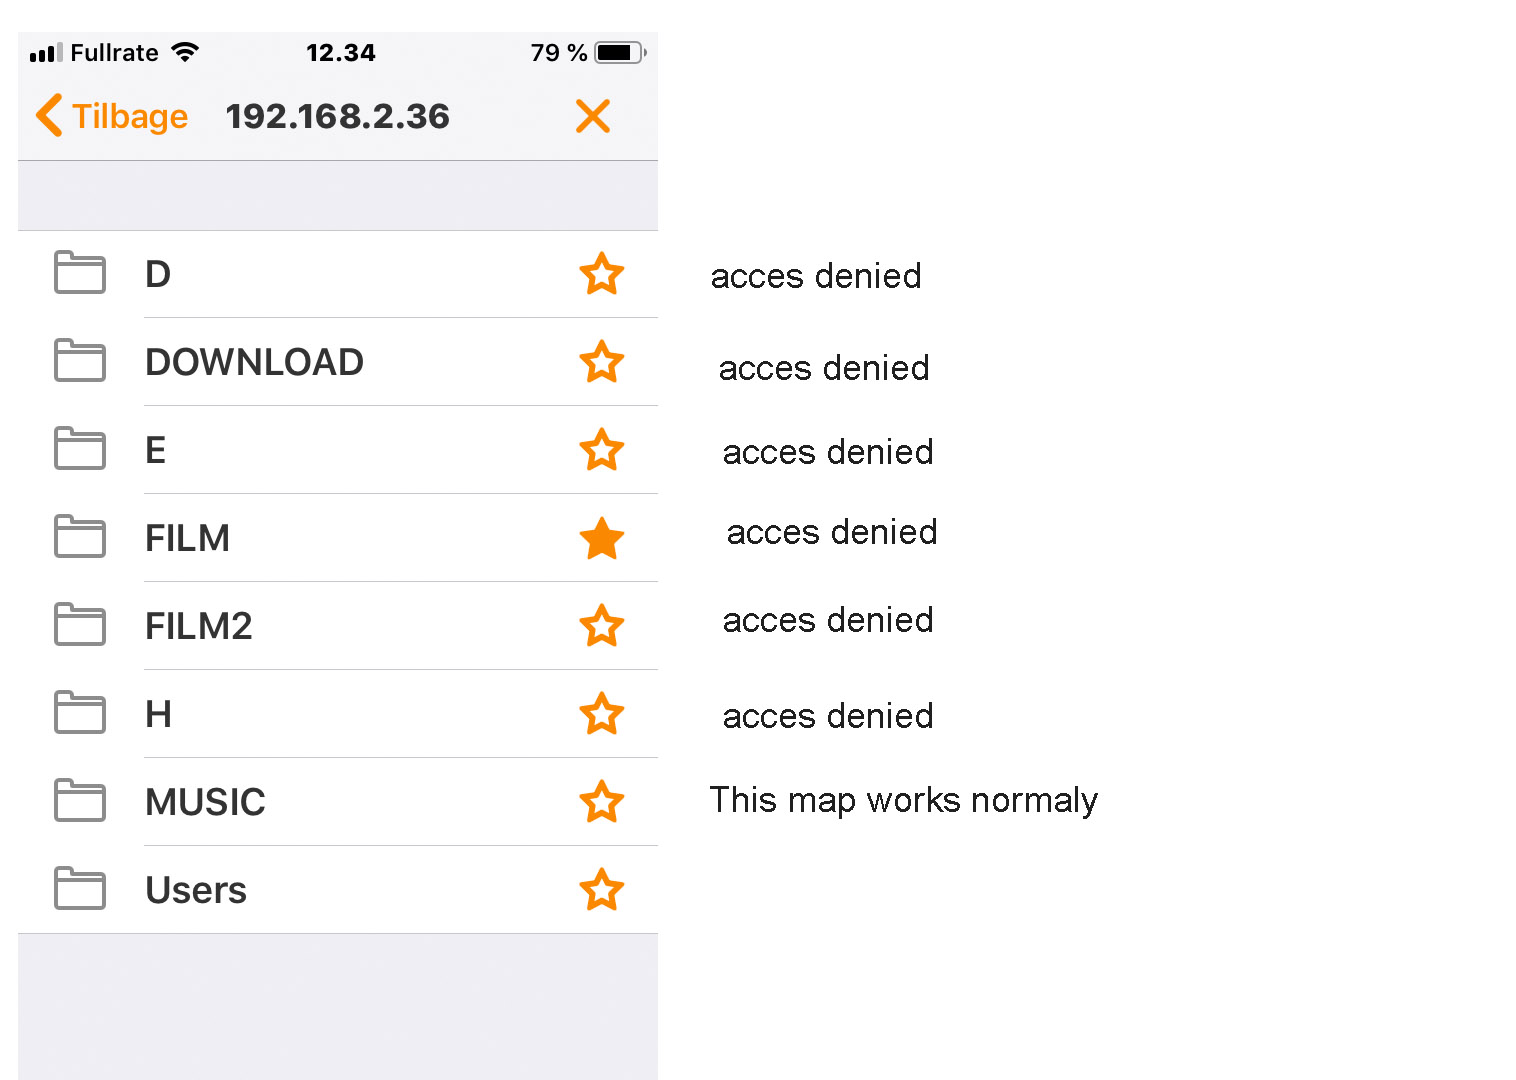This screenshot has height=1080, width=1516.
Task: Tap the orange X close icon
Action: (593, 116)
